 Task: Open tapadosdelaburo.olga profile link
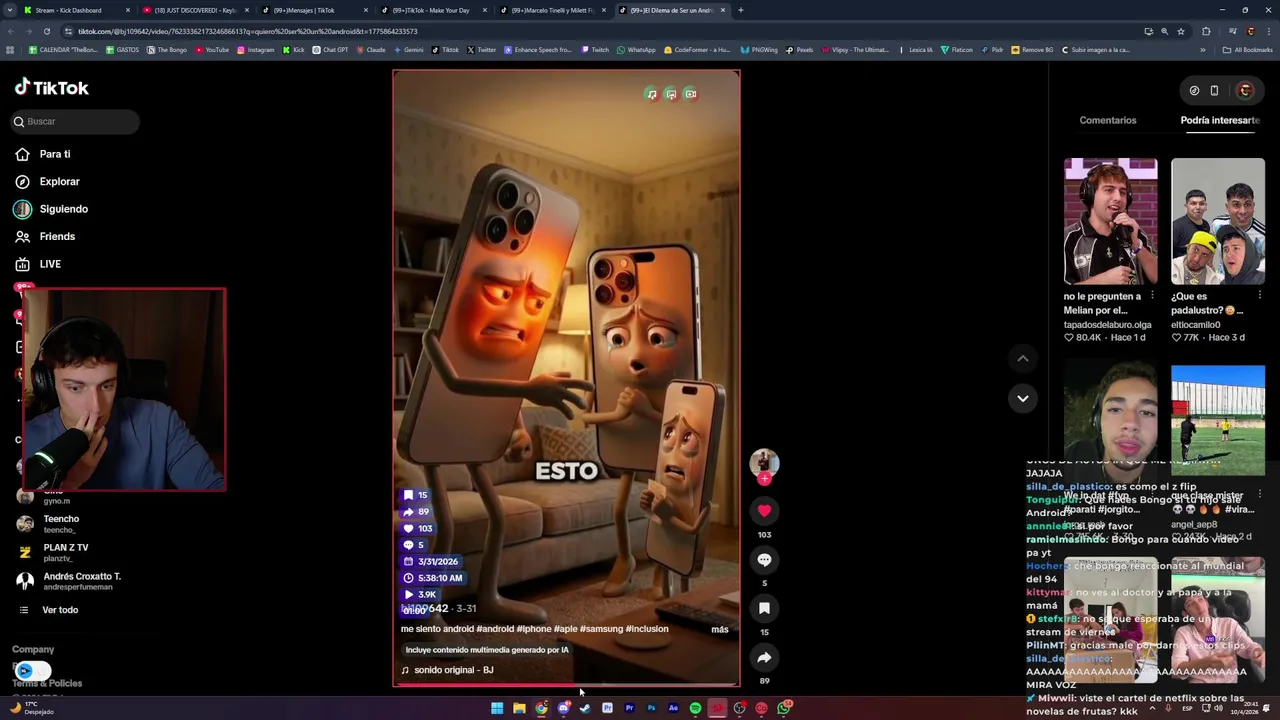pos(1107,325)
